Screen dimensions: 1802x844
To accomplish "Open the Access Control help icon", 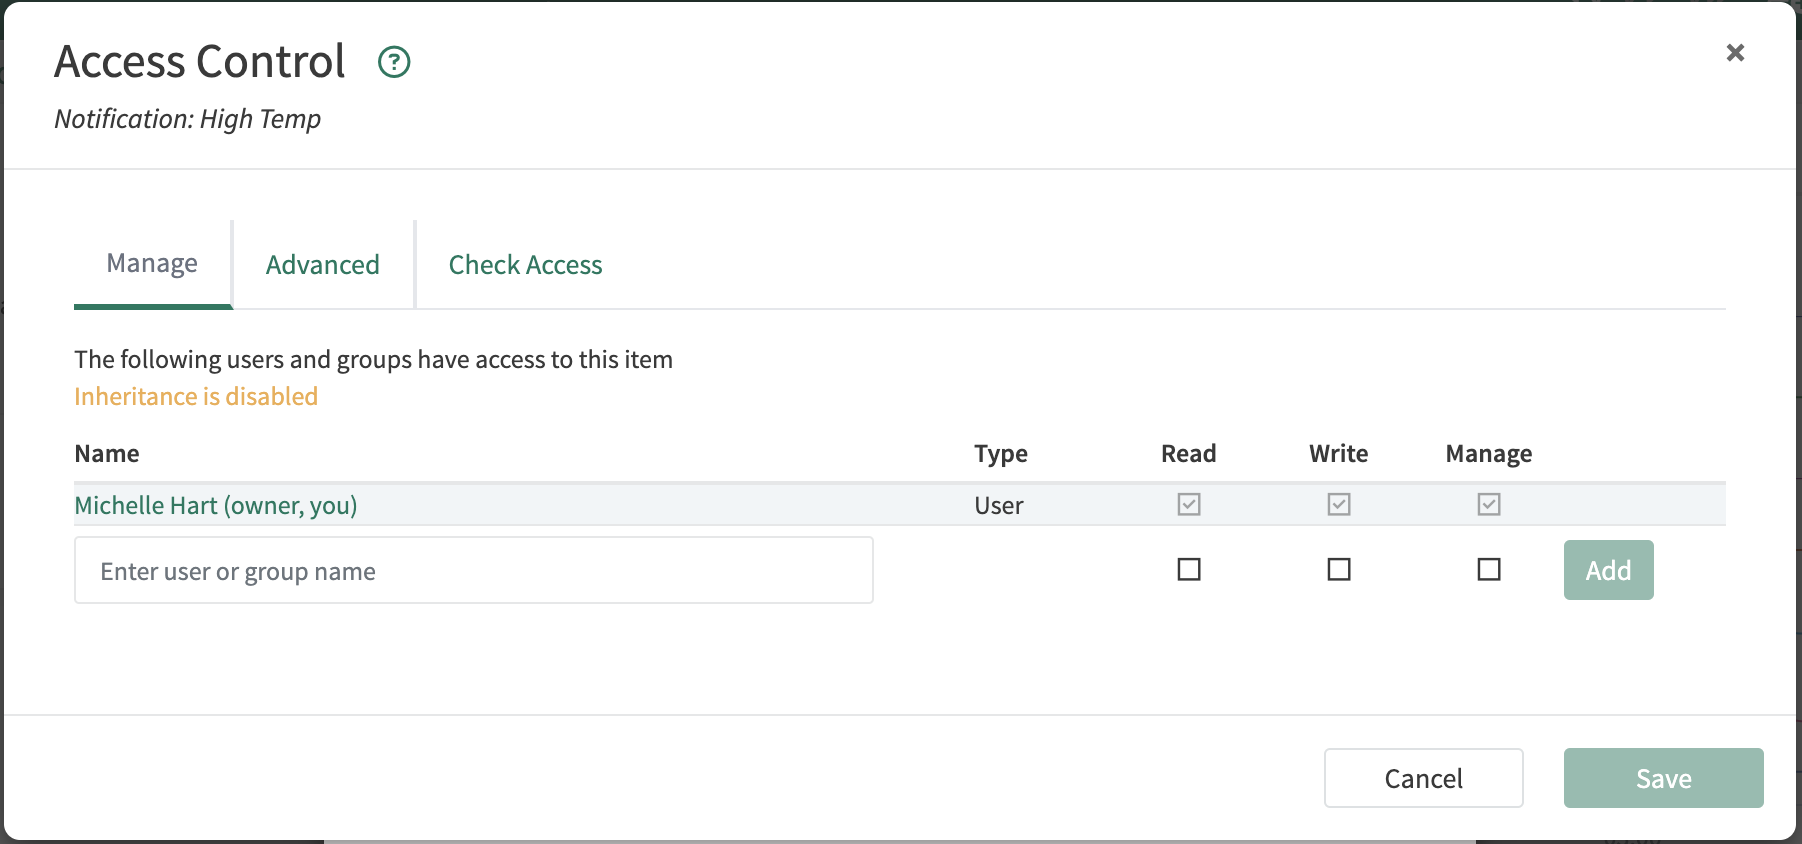I will coord(394,62).
